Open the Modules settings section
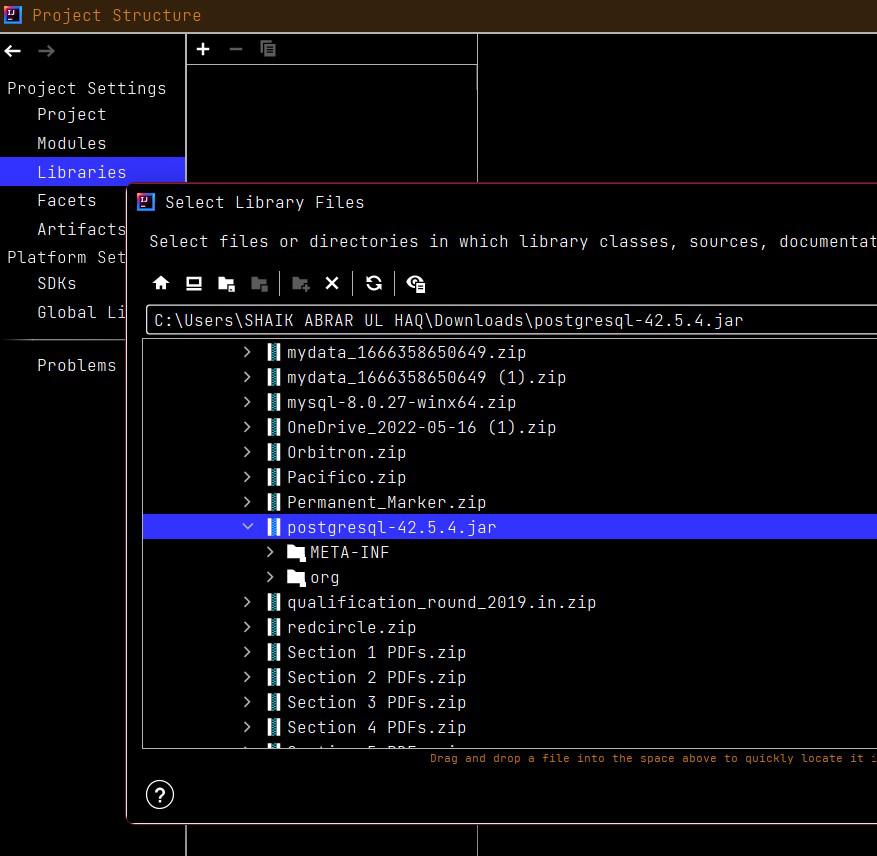Image resolution: width=877 pixels, height=856 pixels. (x=71, y=143)
